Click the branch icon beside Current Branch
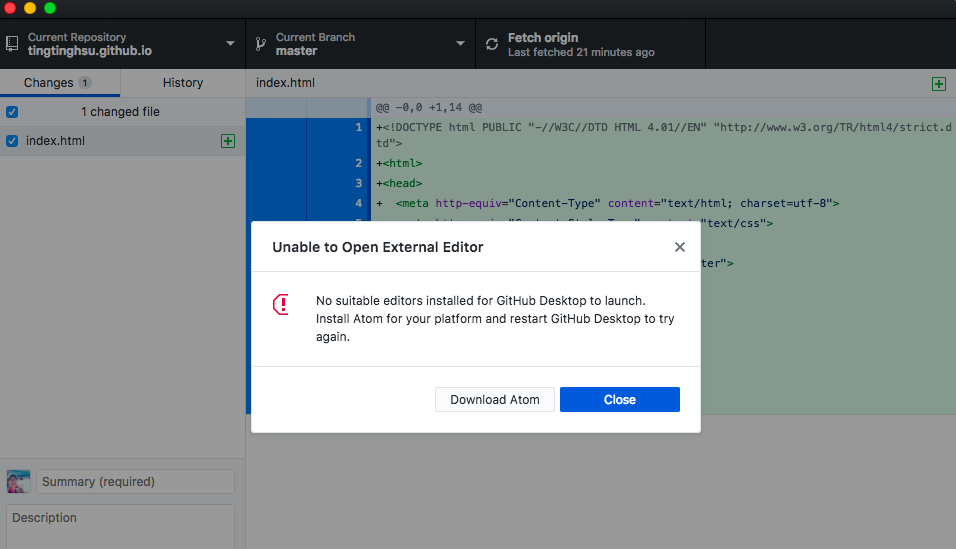This screenshot has height=549, width=956. pos(261,44)
